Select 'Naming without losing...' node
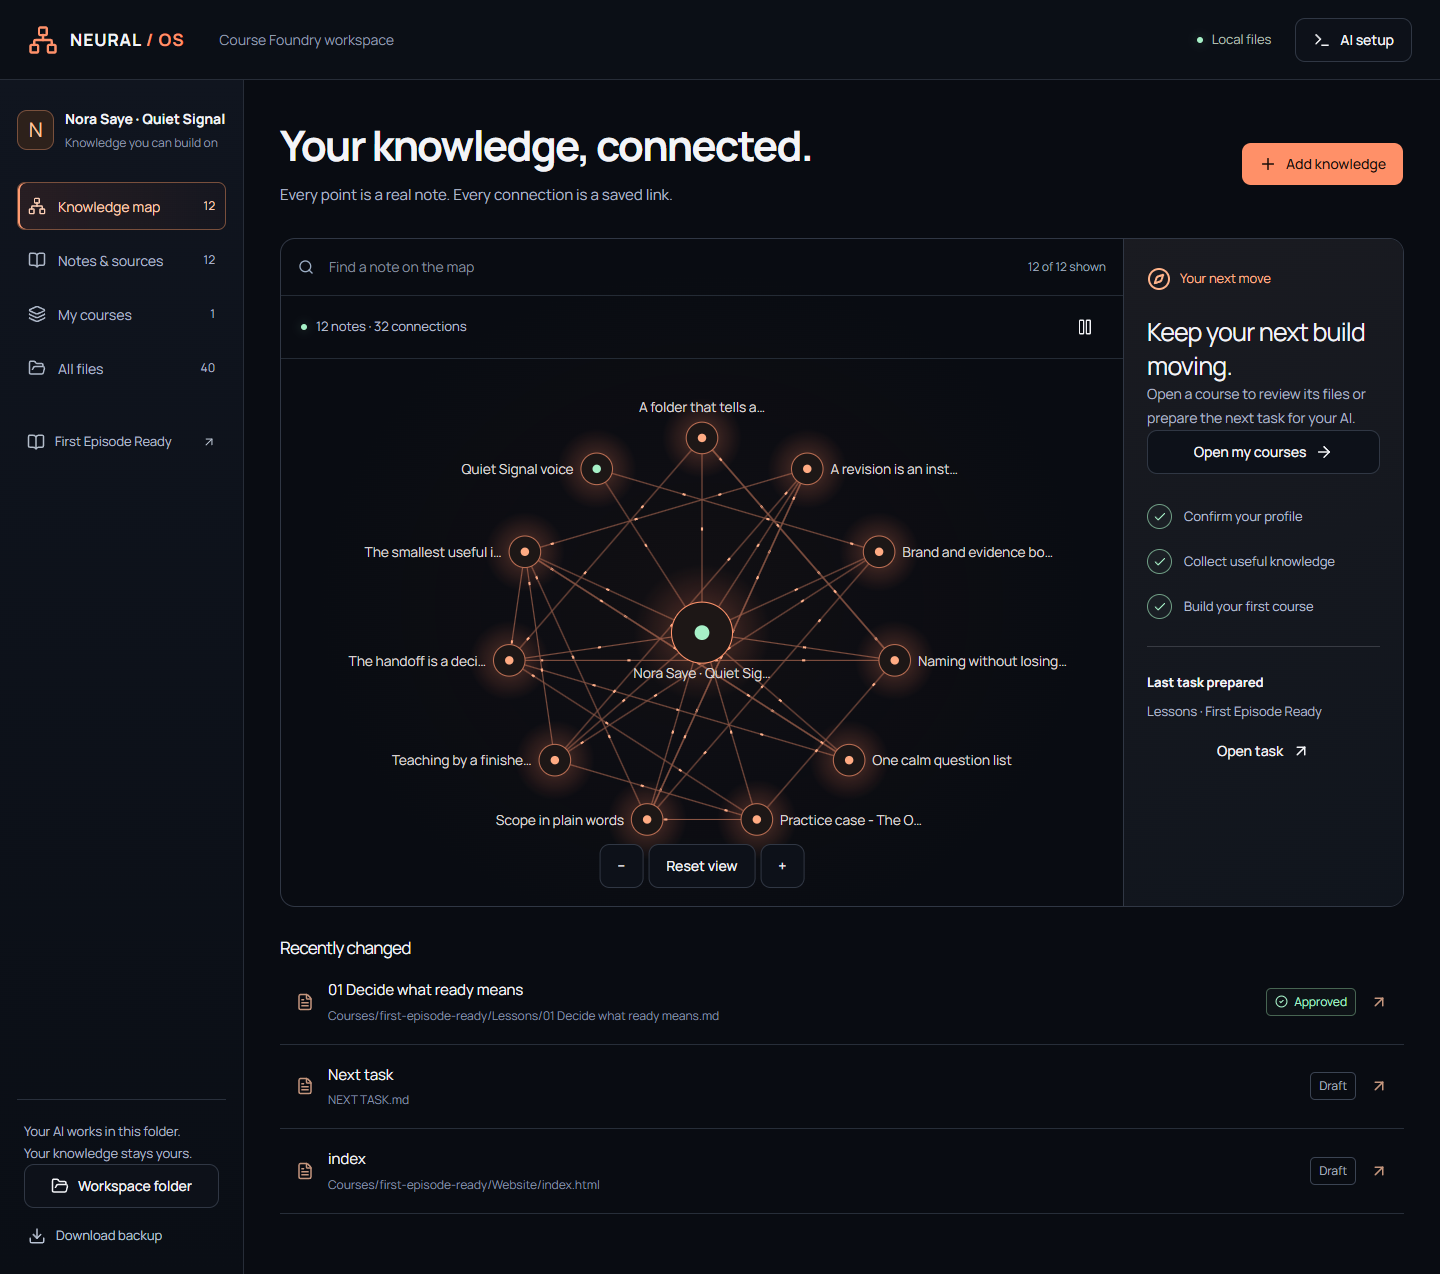The width and height of the screenshot is (1440, 1274). [895, 661]
